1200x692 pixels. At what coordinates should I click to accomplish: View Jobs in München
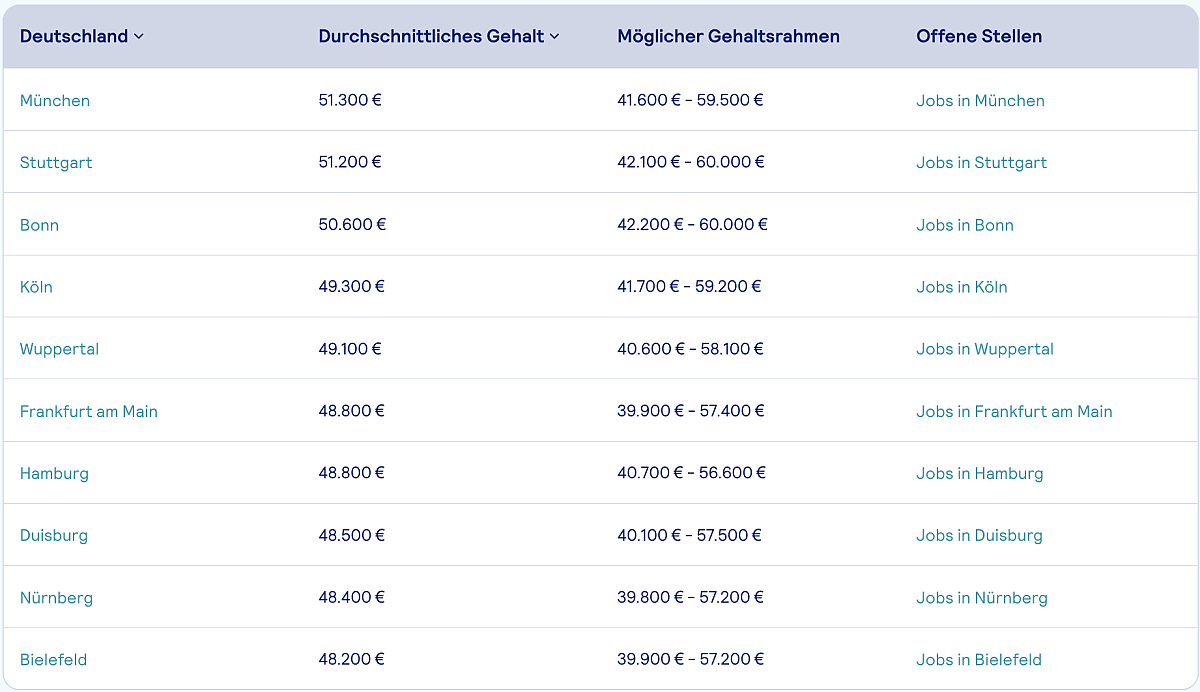(x=980, y=100)
